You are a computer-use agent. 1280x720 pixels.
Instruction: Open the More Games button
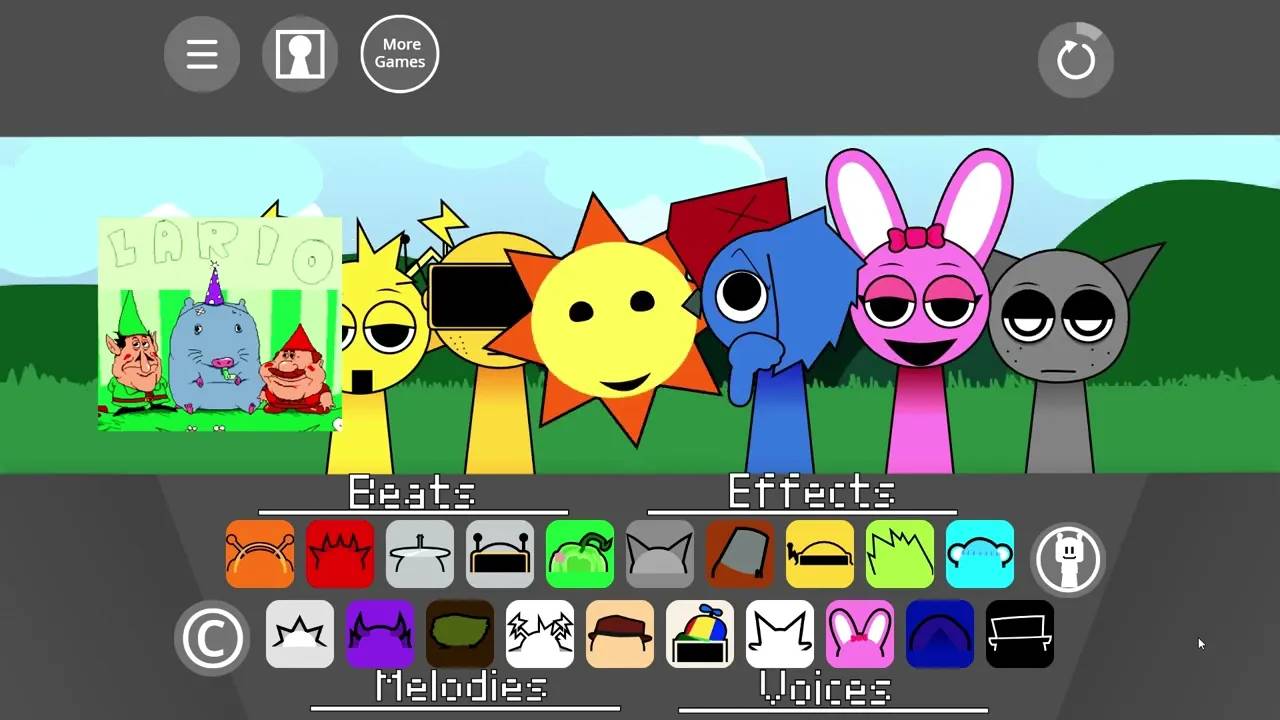pyautogui.click(x=400, y=54)
